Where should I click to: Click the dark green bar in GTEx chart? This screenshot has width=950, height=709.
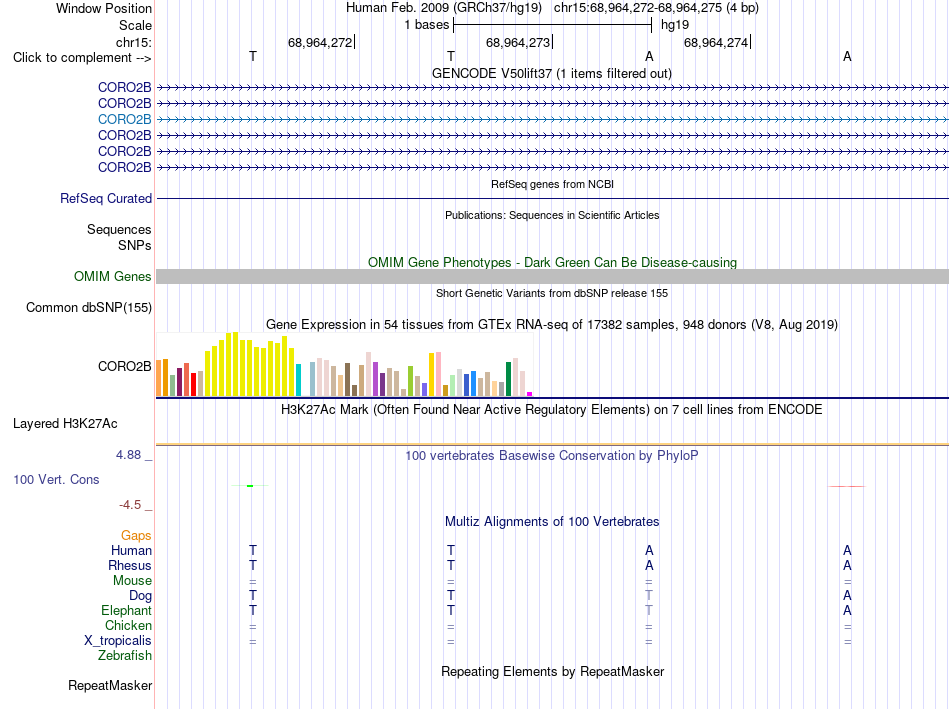[508, 379]
